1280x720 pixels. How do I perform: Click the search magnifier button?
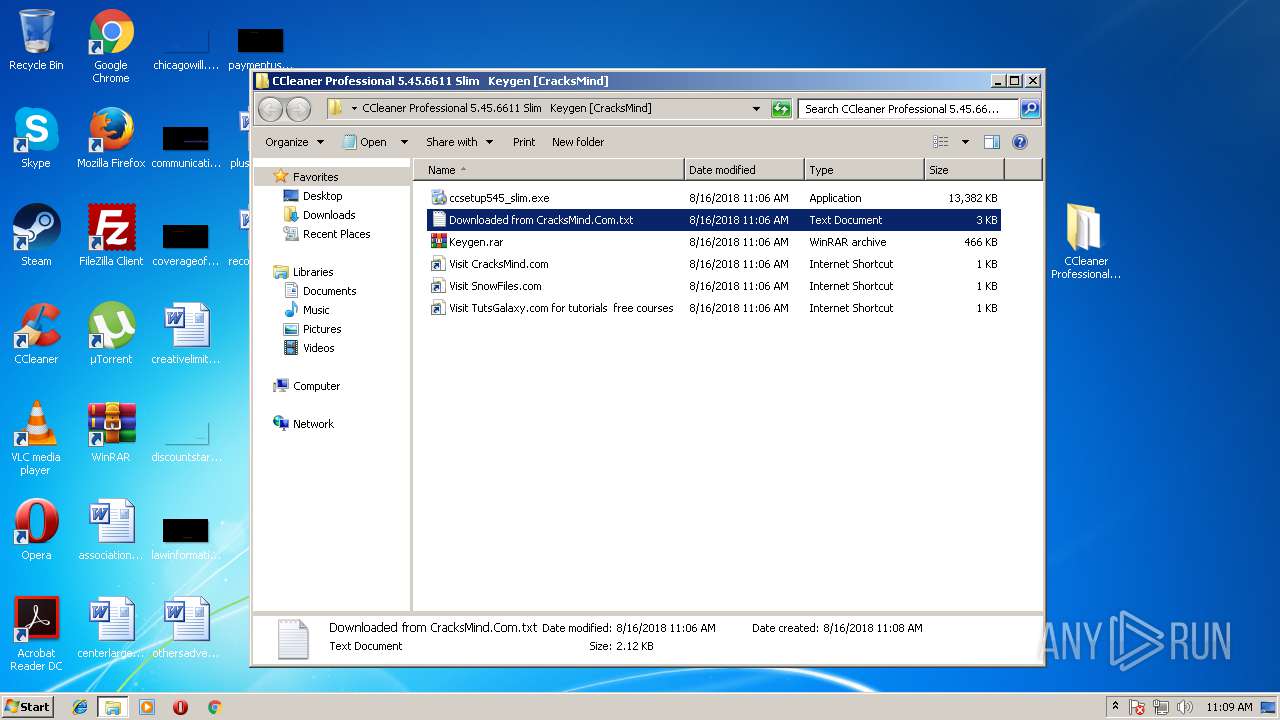[1029, 109]
